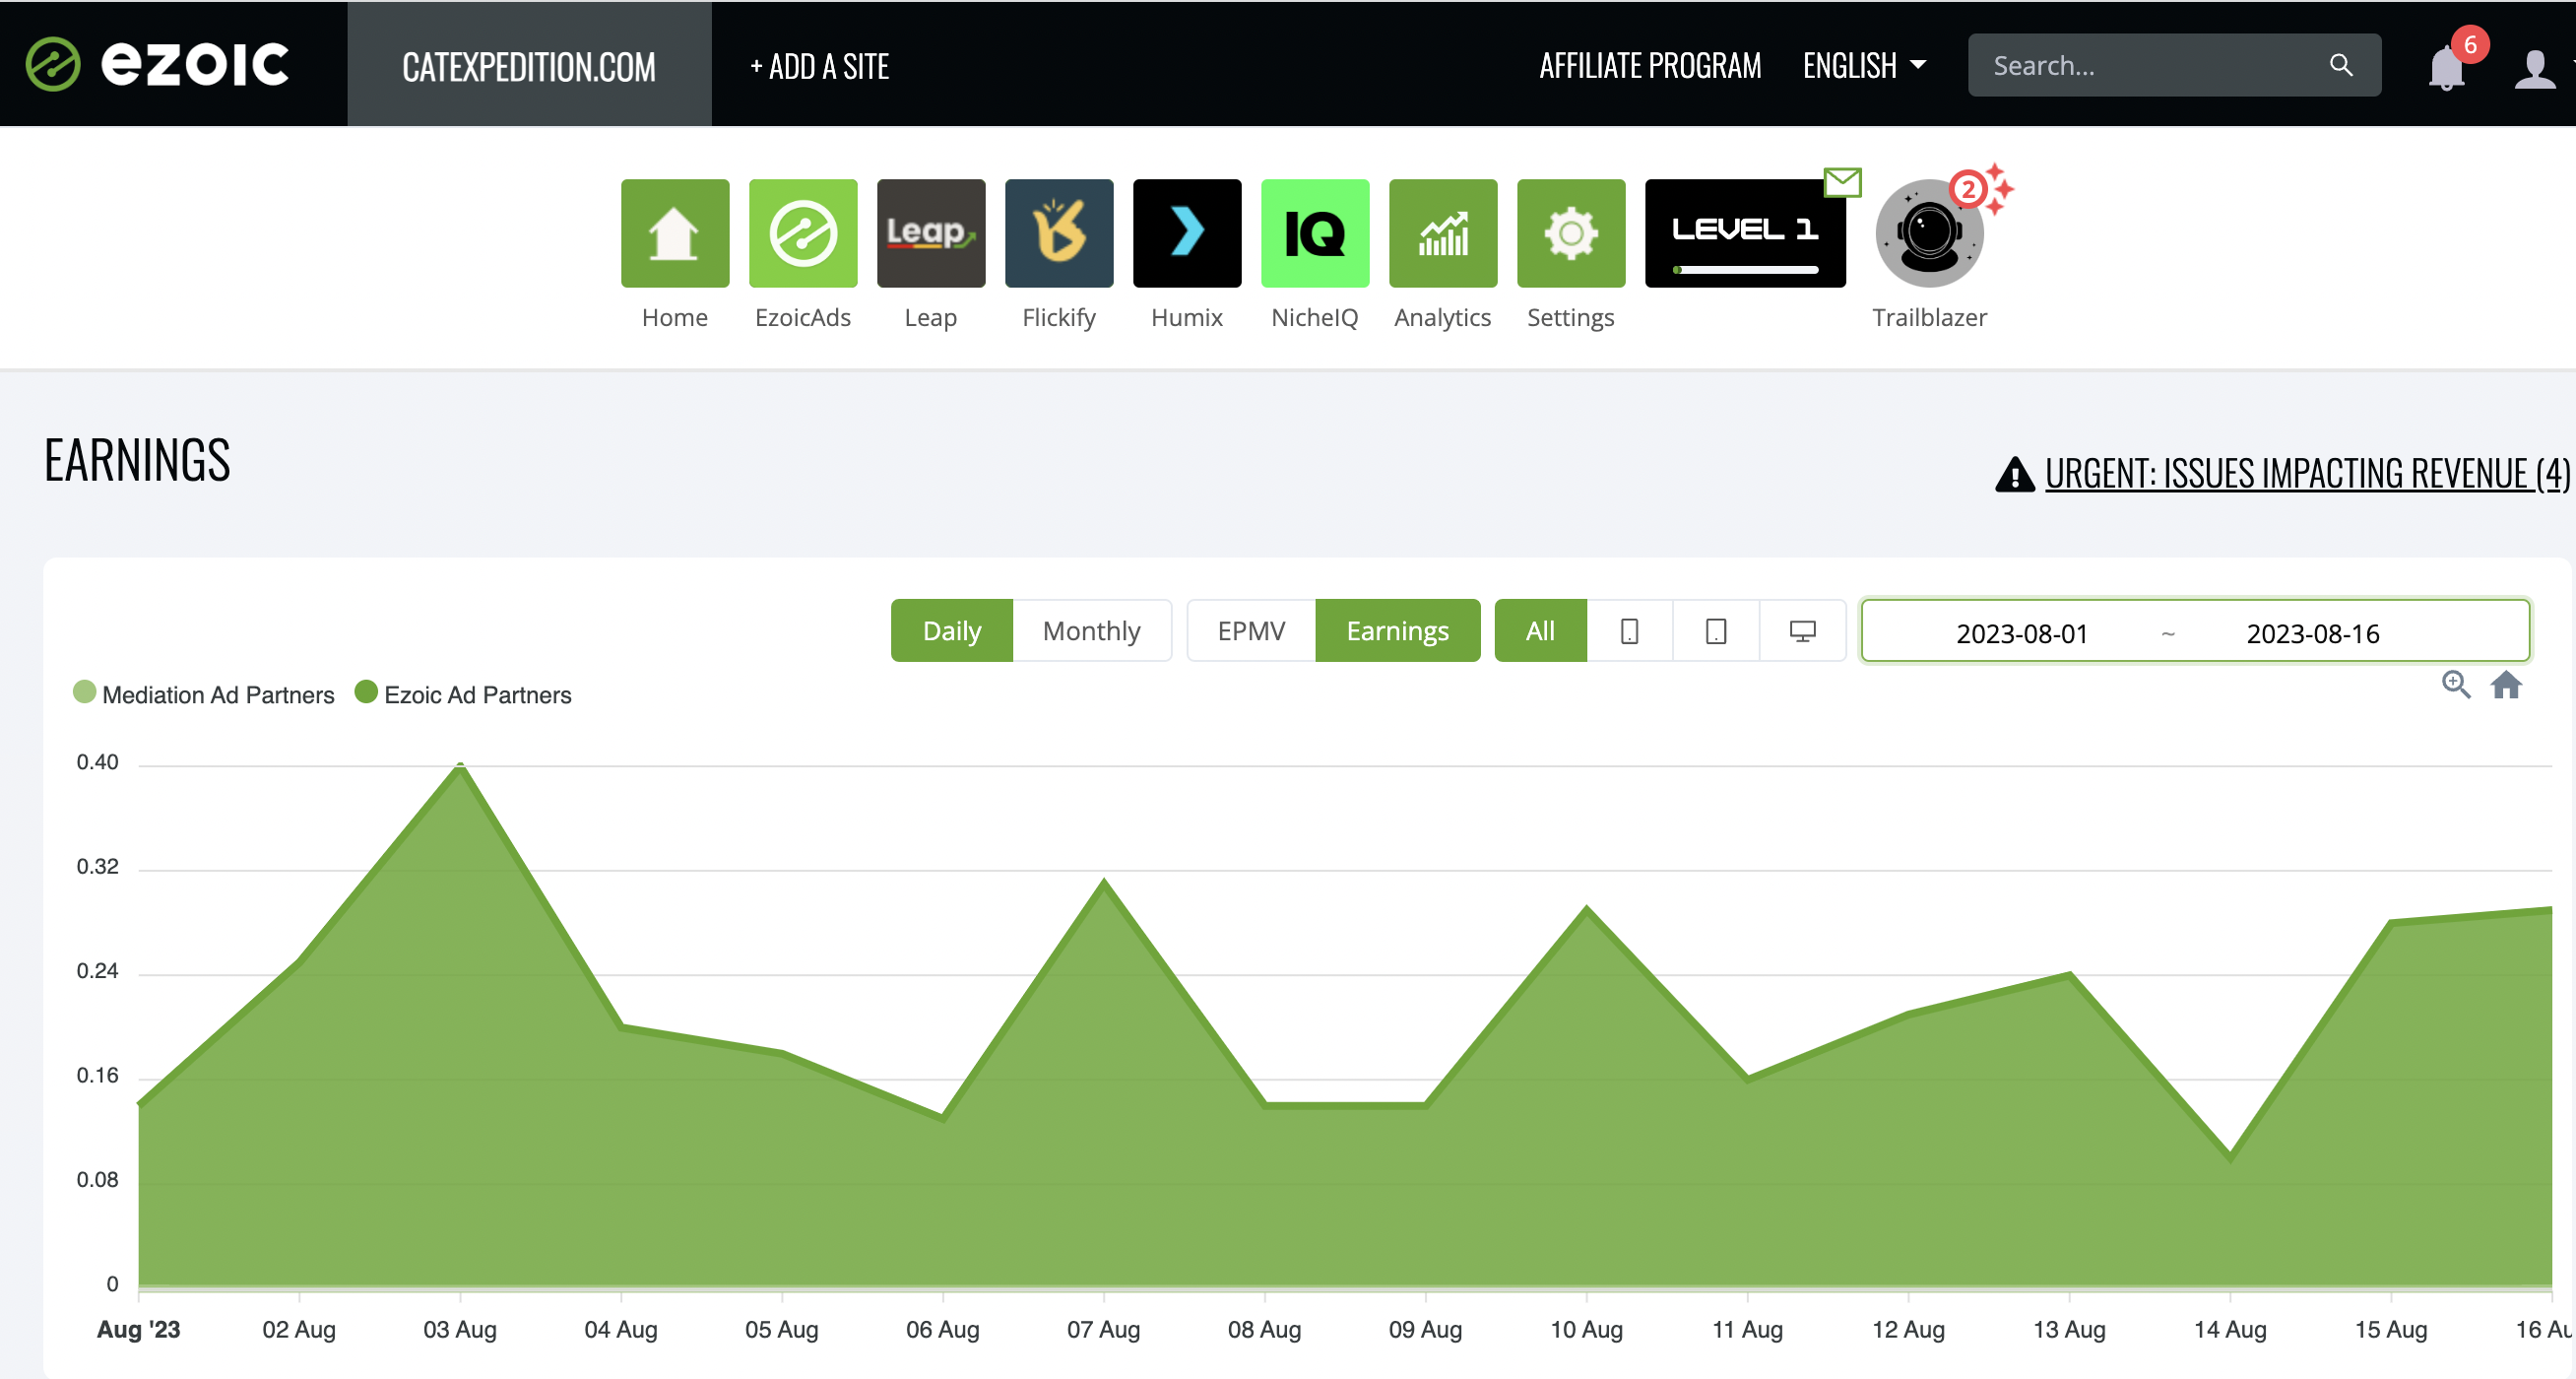Open the Flickify app icon
Screen dimensions: 2576x1379
1059,233
